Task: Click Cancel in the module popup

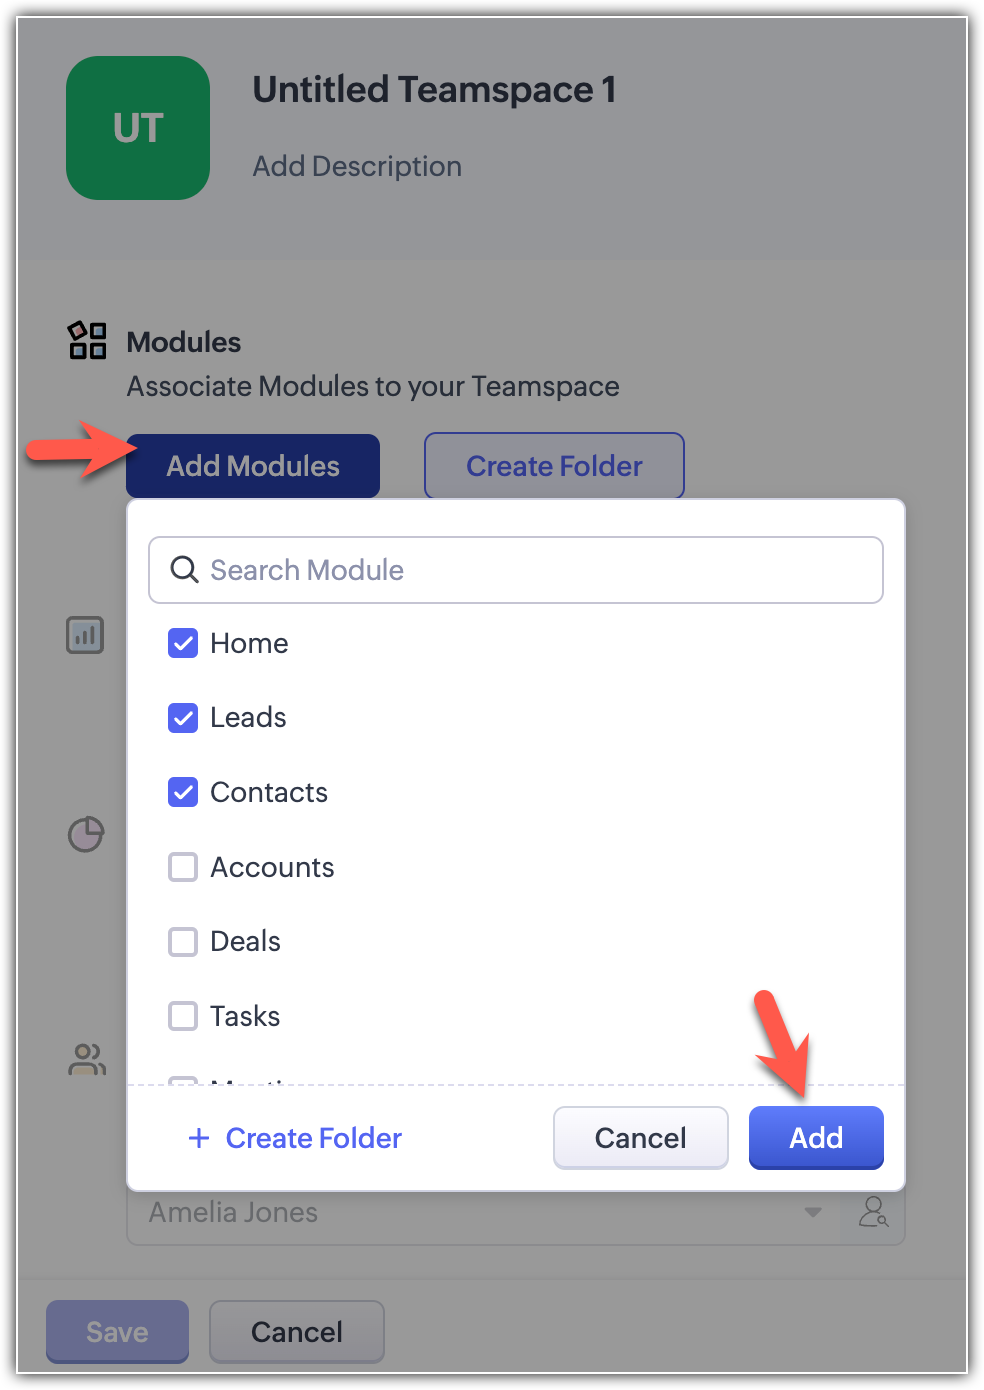Action: coord(640,1138)
